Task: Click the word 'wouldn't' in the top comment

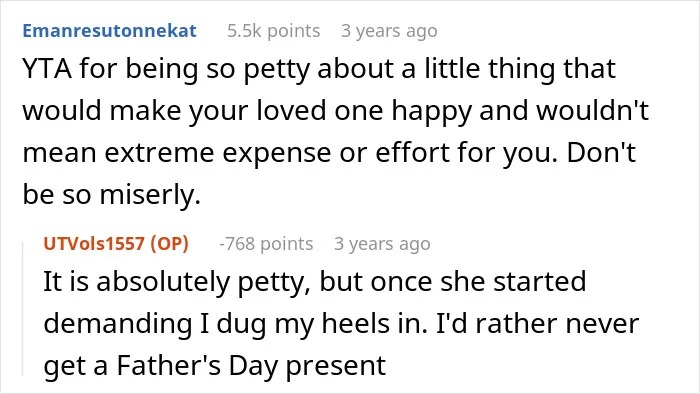Action: pos(592,111)
